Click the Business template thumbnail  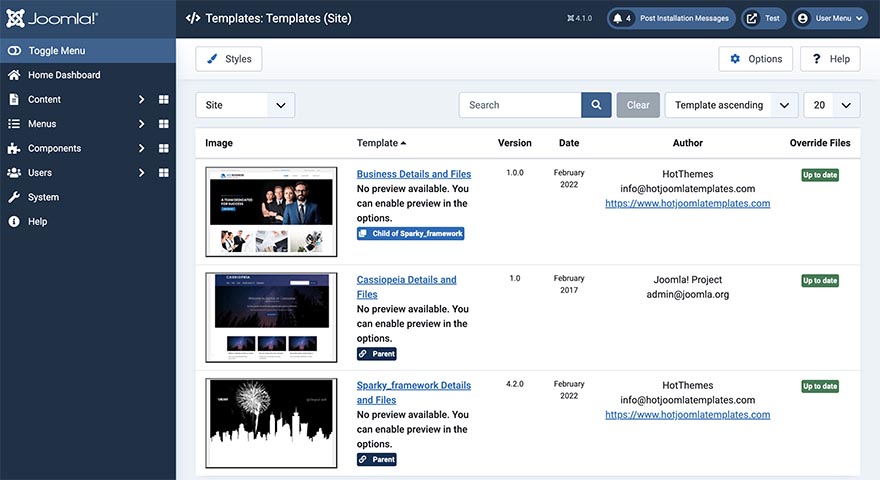click(271, 212)
